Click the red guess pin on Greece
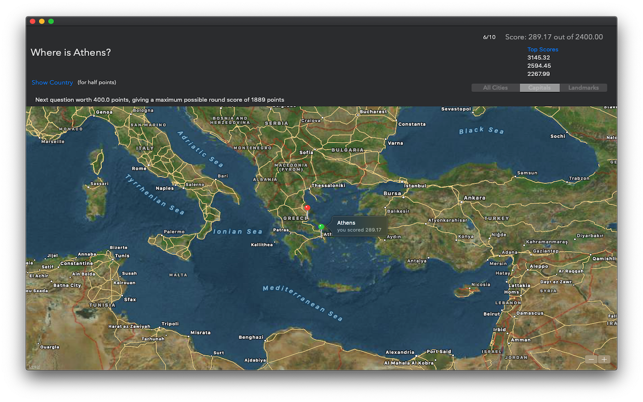 (x=307, y=208)
